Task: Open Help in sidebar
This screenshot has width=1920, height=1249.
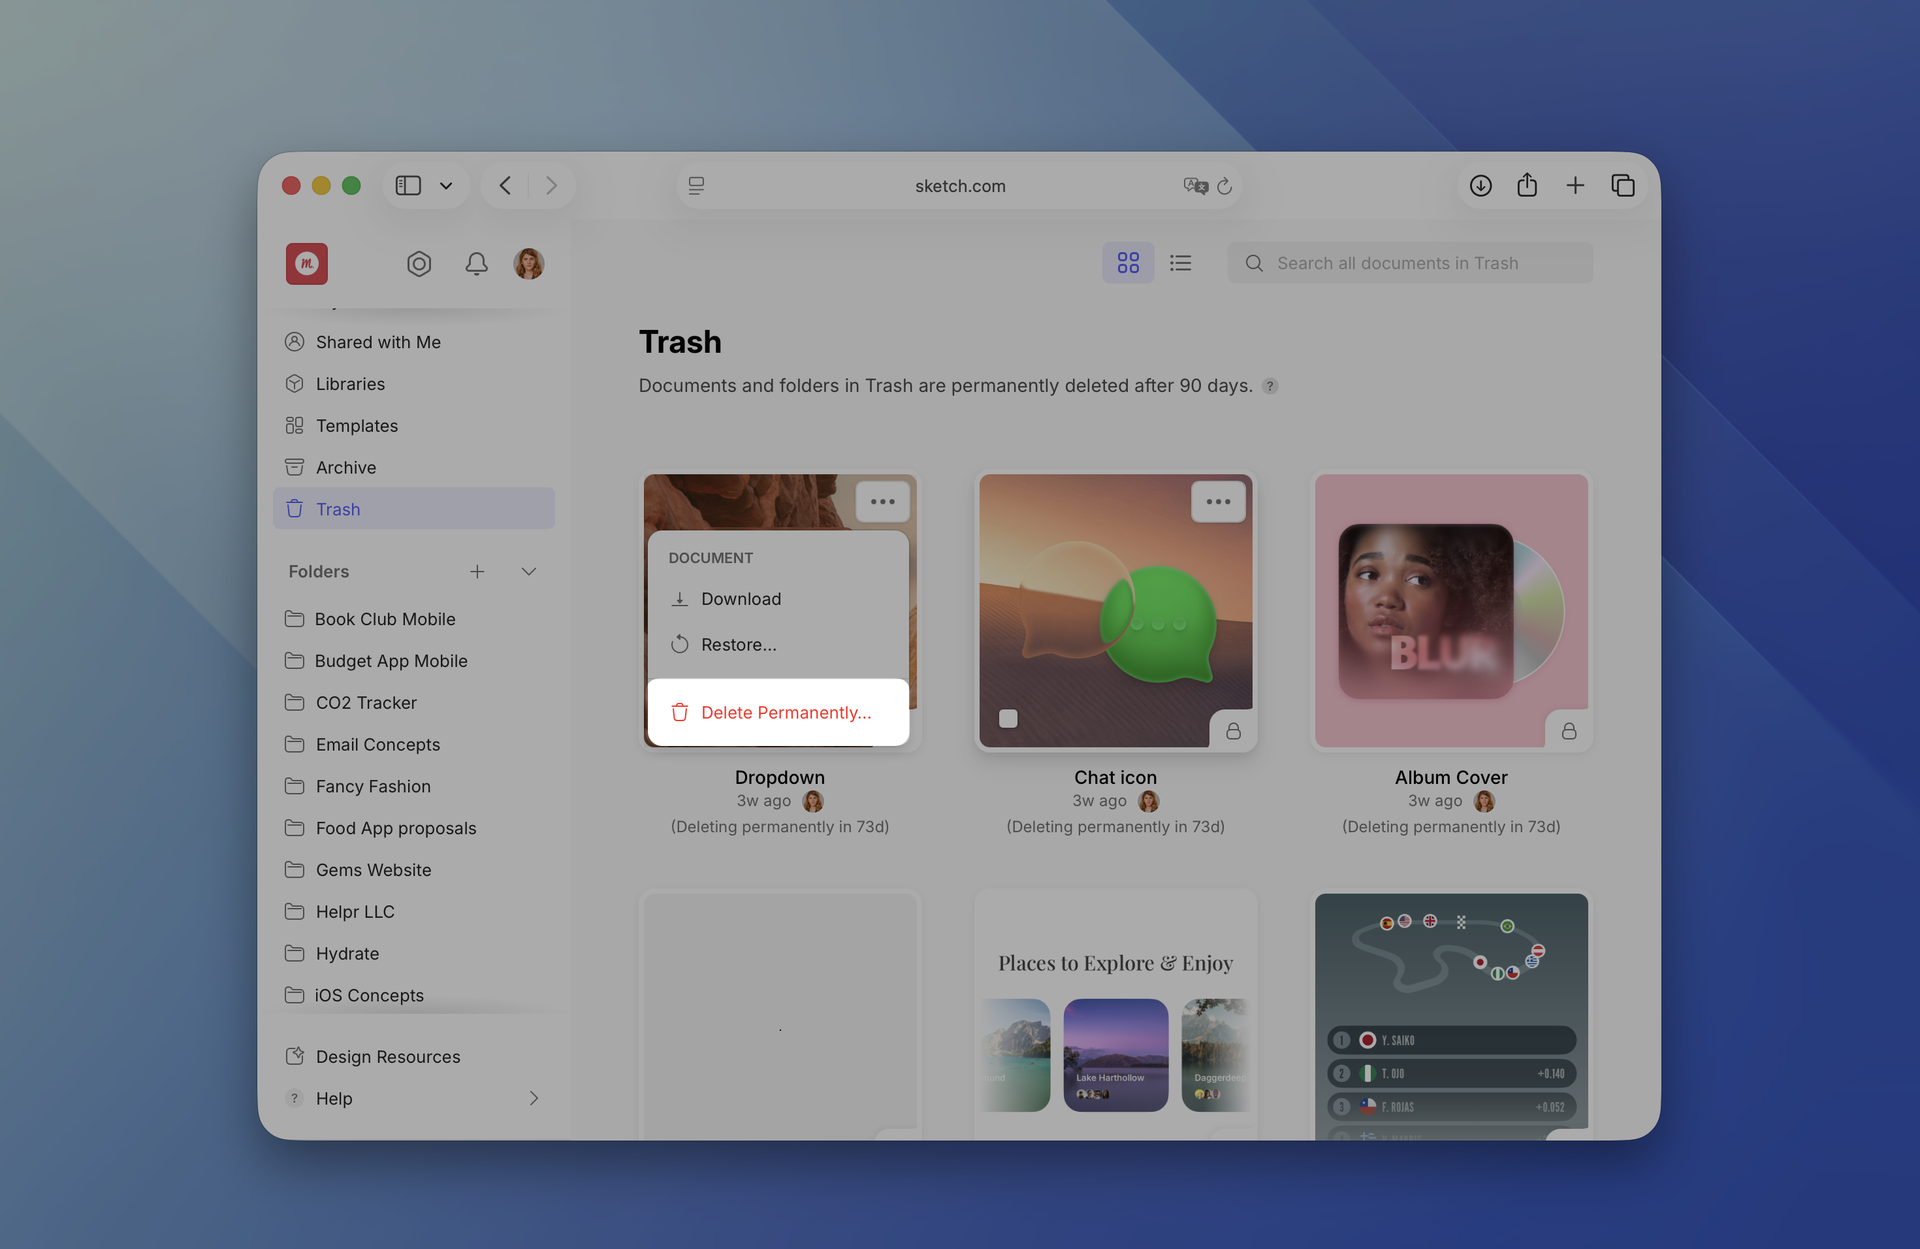Action: 414,1099
